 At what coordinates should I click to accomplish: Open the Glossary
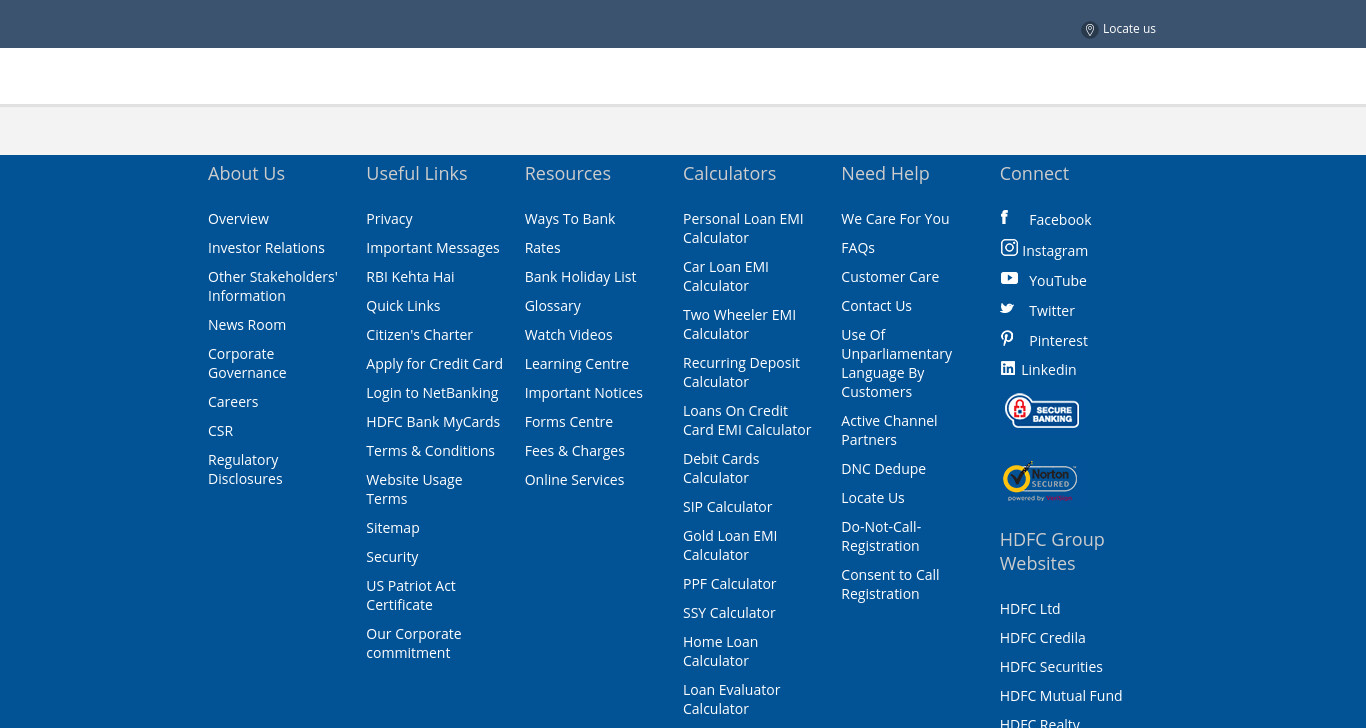(x=553, y=306)
